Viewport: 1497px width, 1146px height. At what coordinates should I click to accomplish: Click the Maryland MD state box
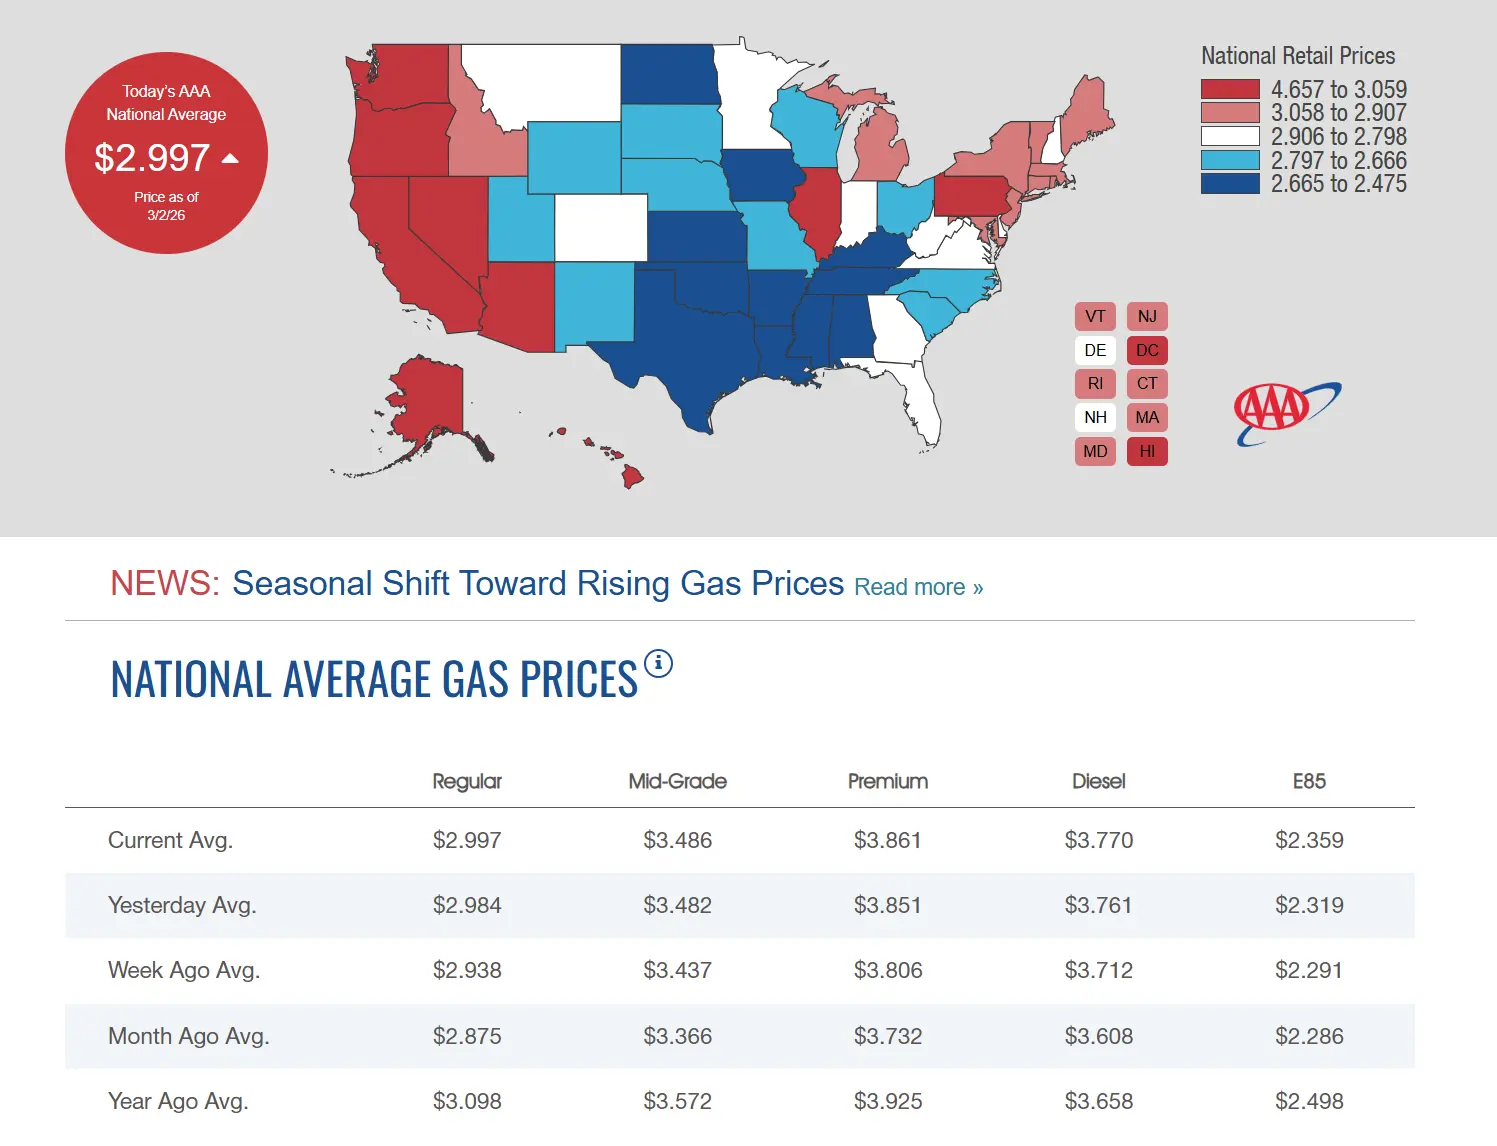[x=1095, y=451]
